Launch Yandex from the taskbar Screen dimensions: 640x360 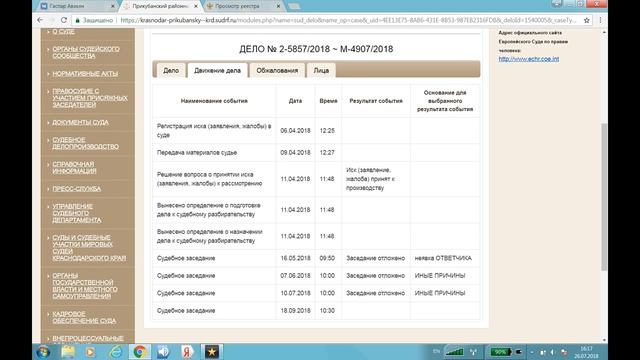tap(187, 351)
